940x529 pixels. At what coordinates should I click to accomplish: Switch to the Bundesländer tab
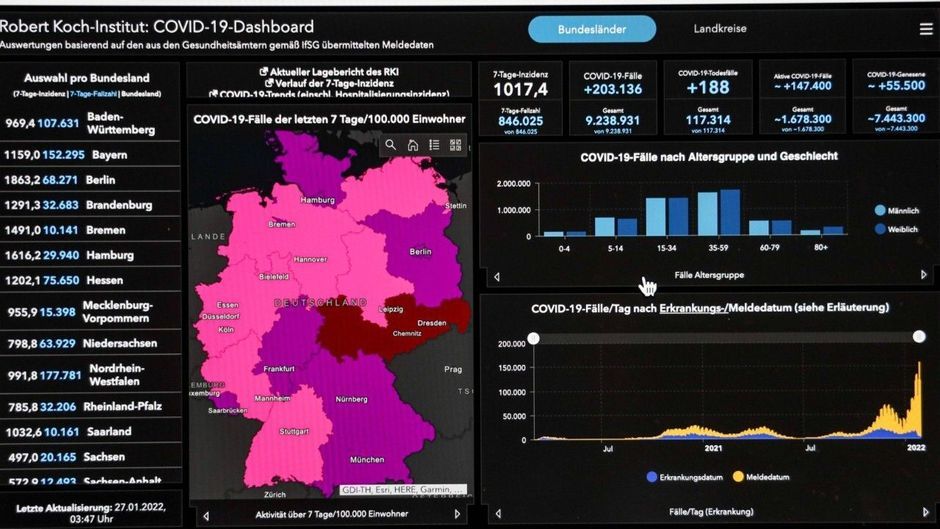click(x=592, y=29)
